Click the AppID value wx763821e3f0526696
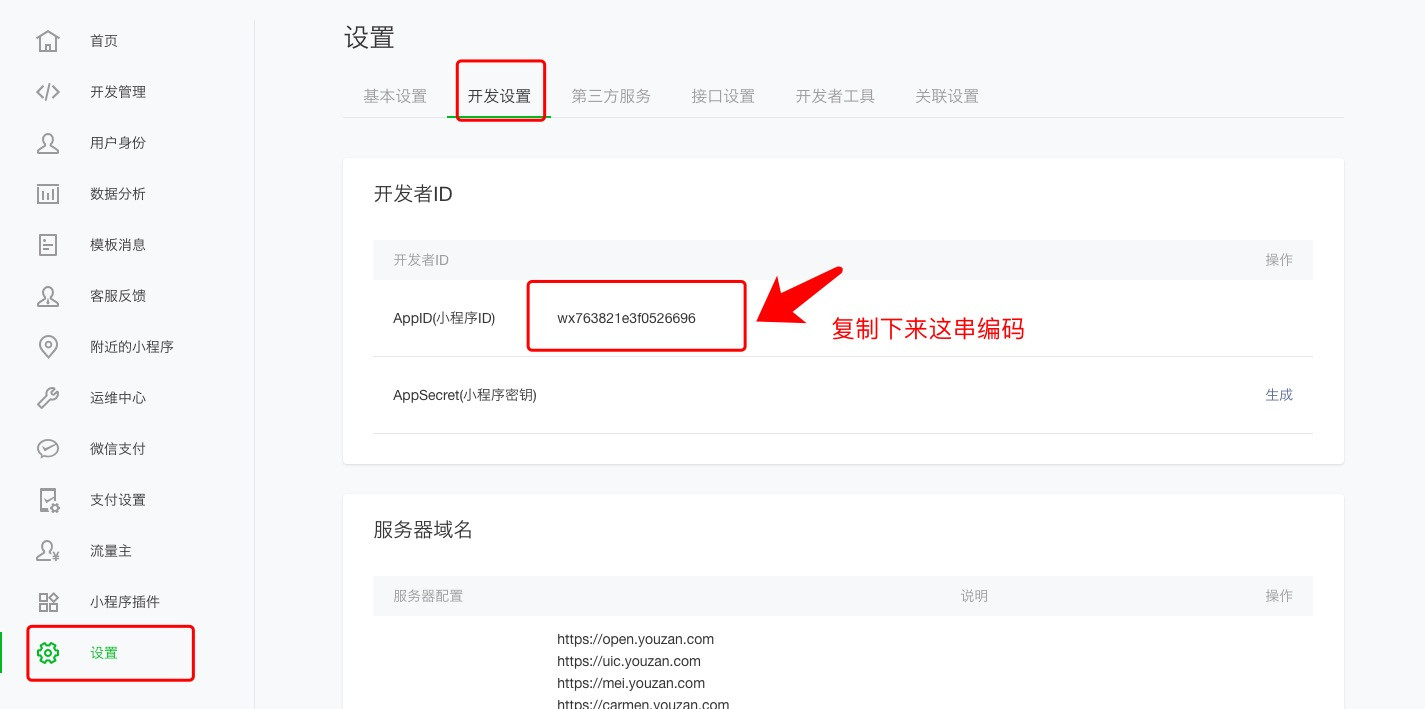Image resolution: width=1425 pixels, height=709 pixels. [627, 318]
